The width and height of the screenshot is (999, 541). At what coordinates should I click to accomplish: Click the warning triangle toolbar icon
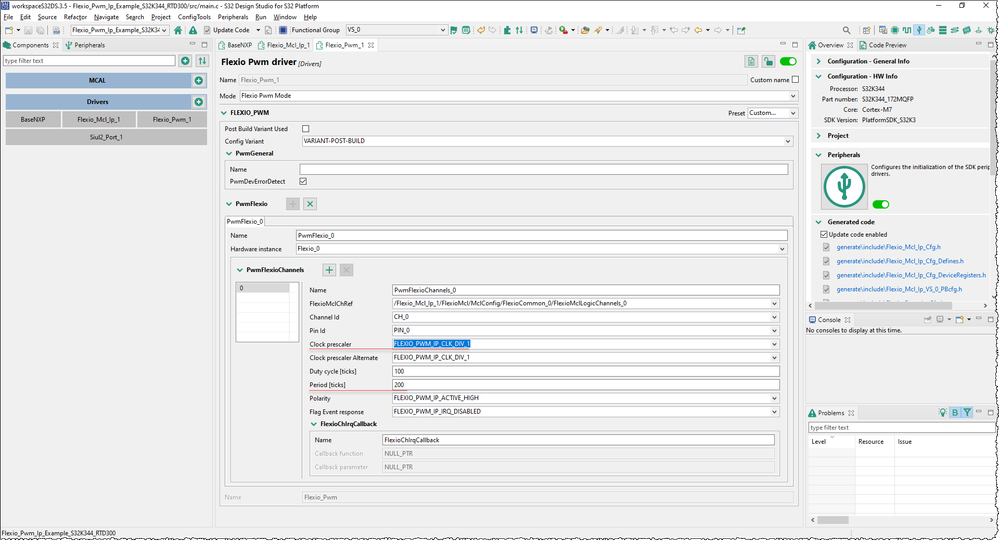tap(192, 30)
